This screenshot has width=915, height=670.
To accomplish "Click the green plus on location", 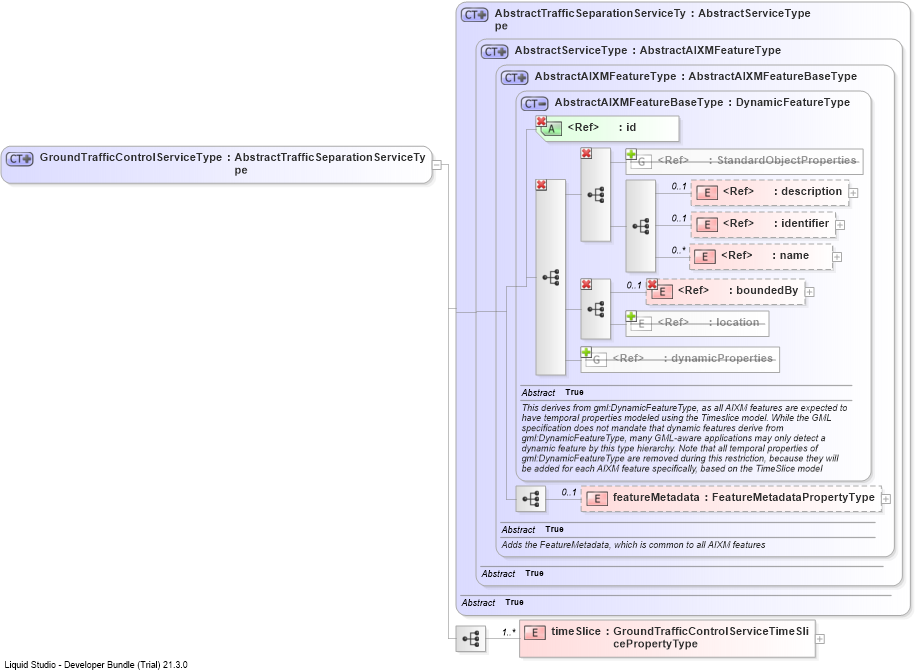I will [631, 316].
